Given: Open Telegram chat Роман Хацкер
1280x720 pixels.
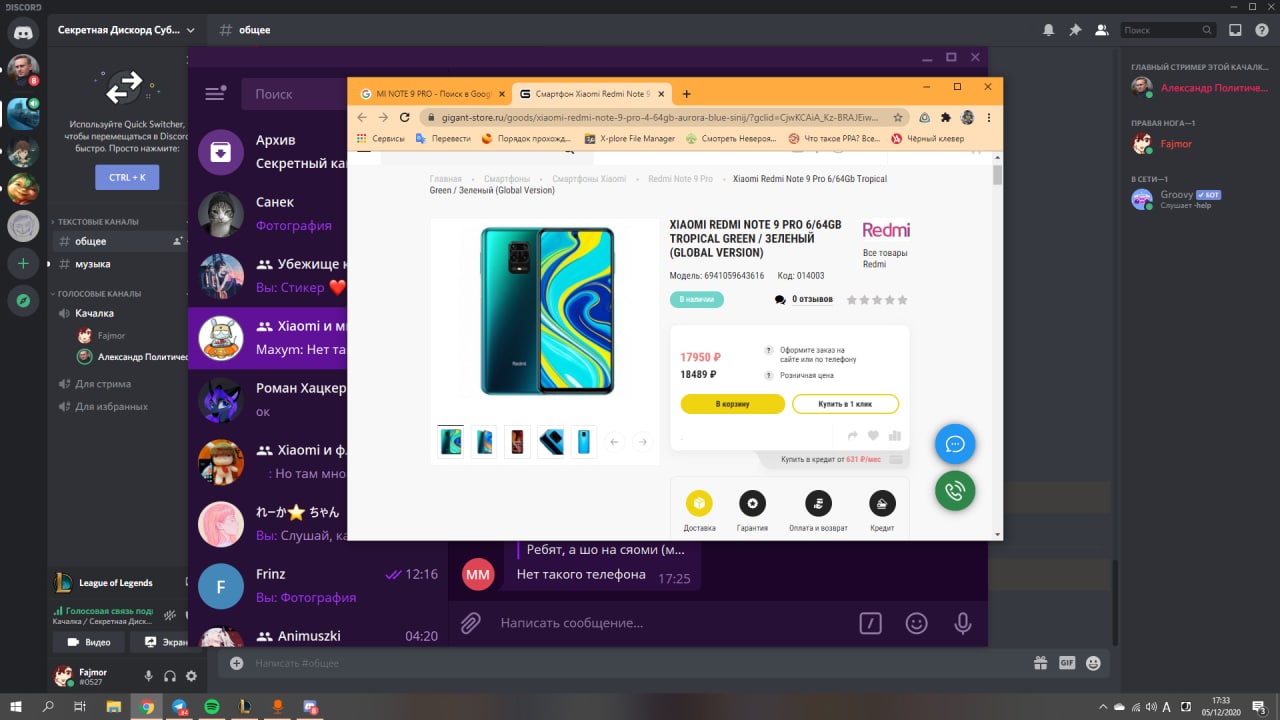Looking at the screenshot, I should tap(268, 400).
